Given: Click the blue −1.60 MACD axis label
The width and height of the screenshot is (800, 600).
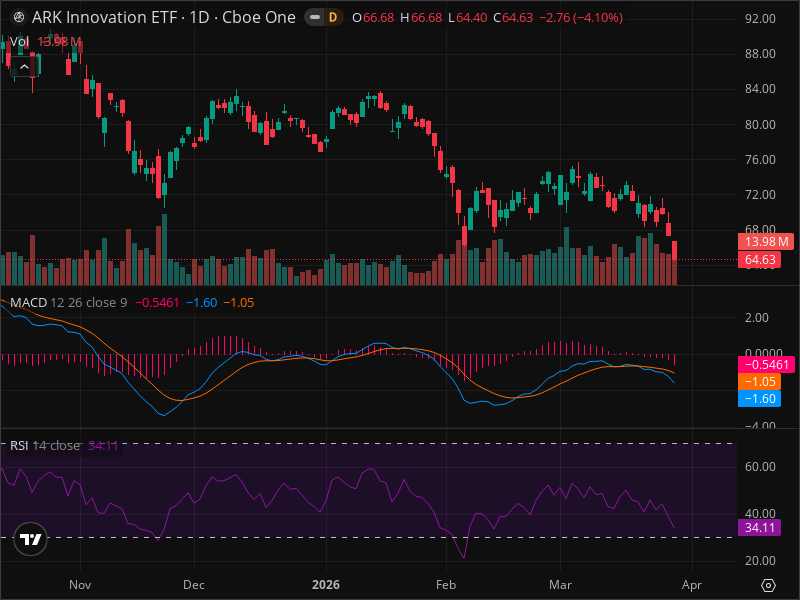Looking at the screenshot, I should (x=760, y=398).
